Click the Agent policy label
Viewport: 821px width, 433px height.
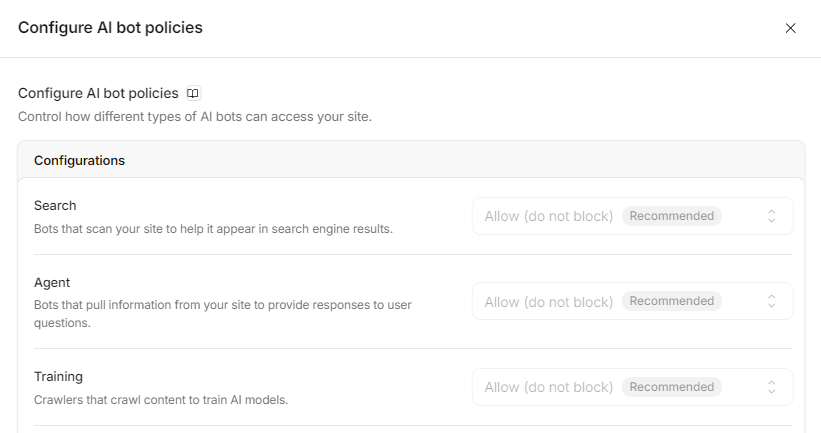click(x=52, y=282)
